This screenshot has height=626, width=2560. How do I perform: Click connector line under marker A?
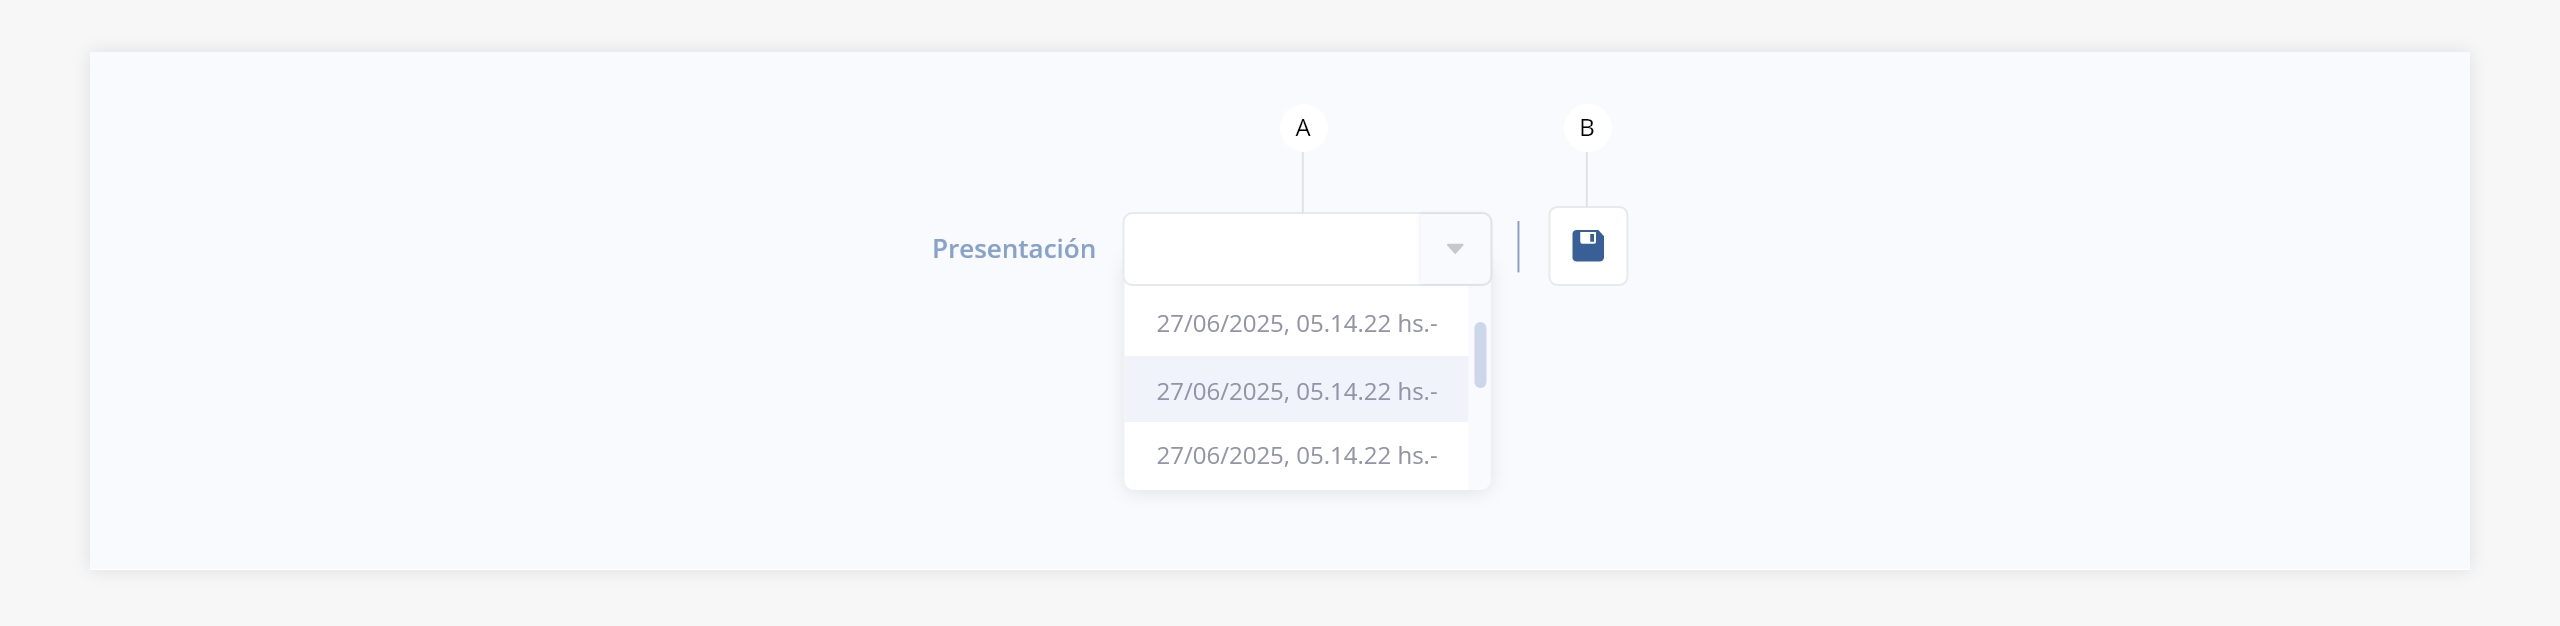[x=1303, y=182]
